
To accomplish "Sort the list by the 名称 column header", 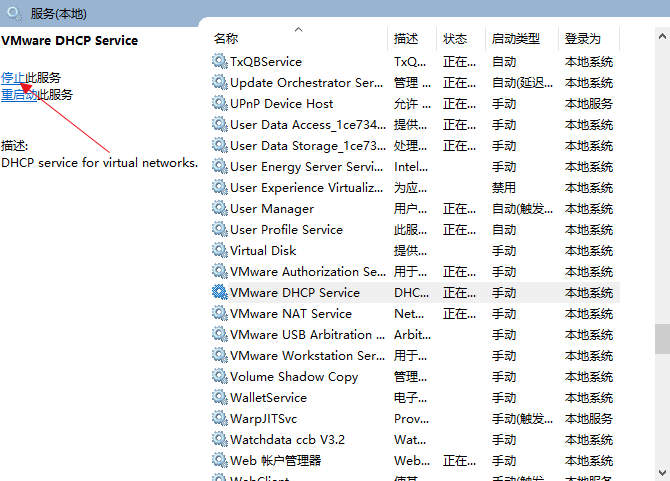I will click(226, 39).
